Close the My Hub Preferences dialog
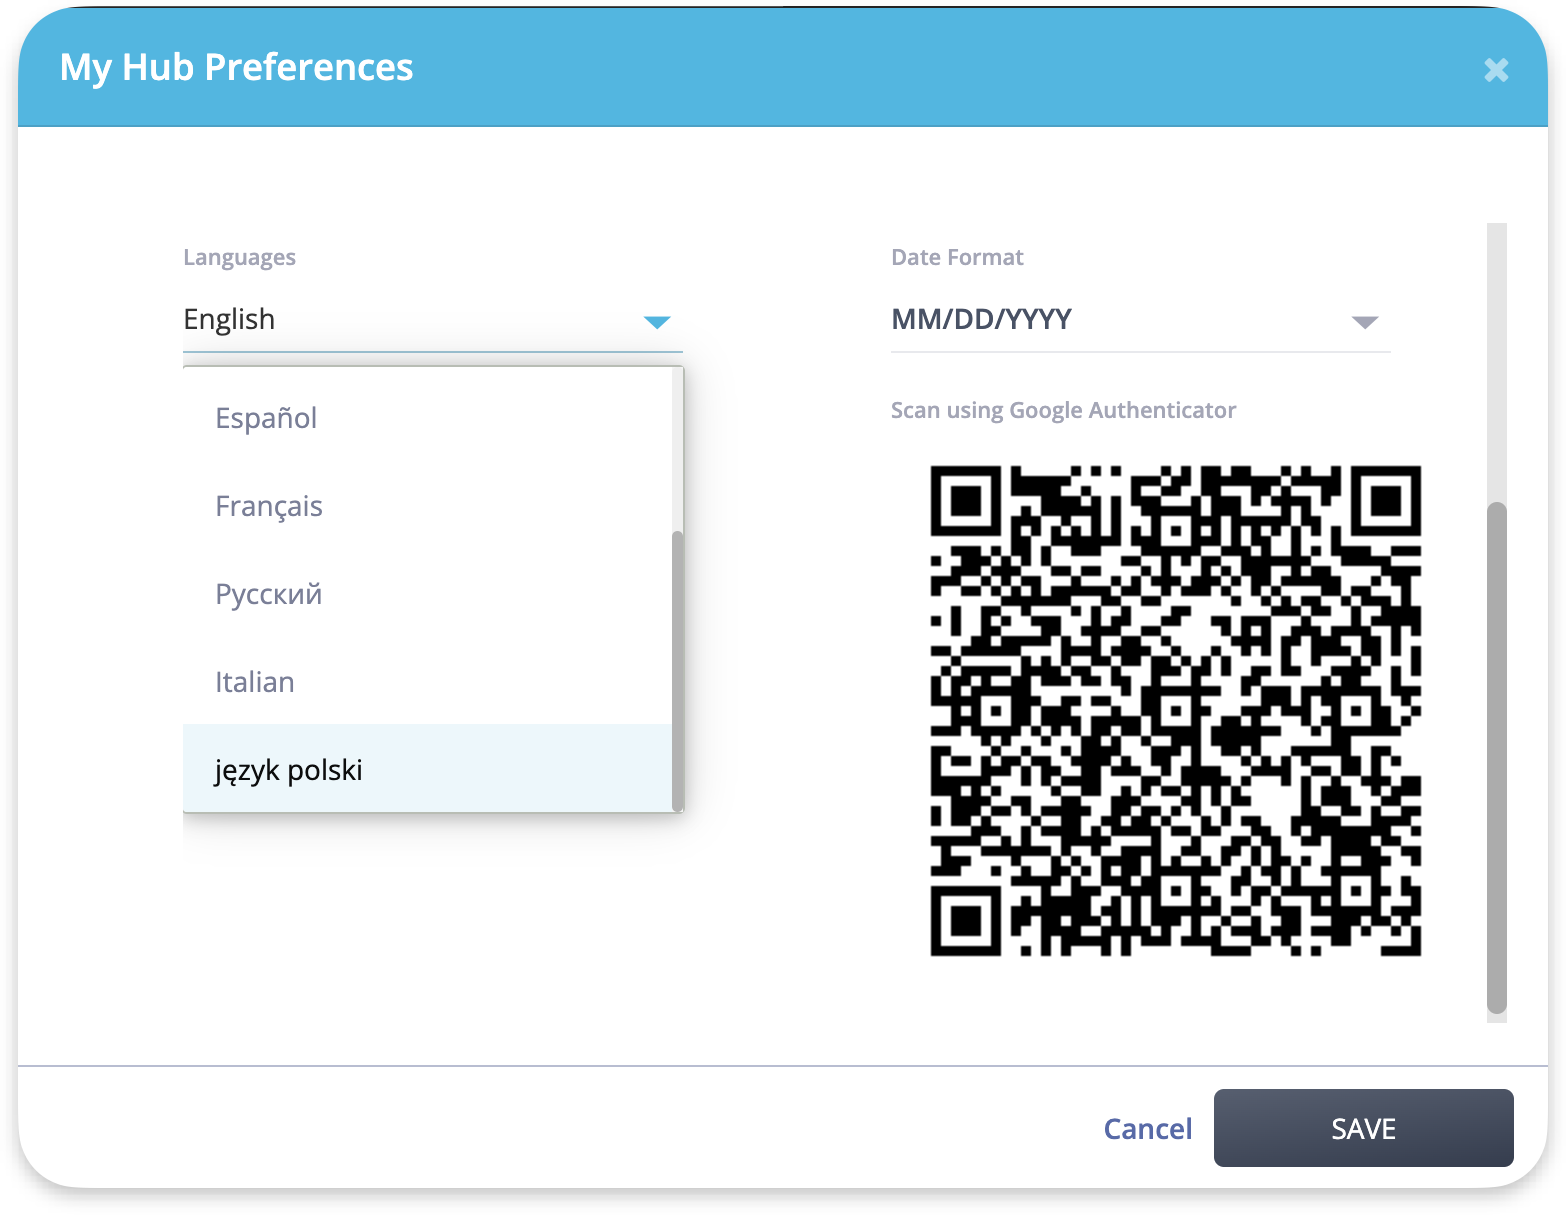1566x1219 pixels. pos(1496,69)
